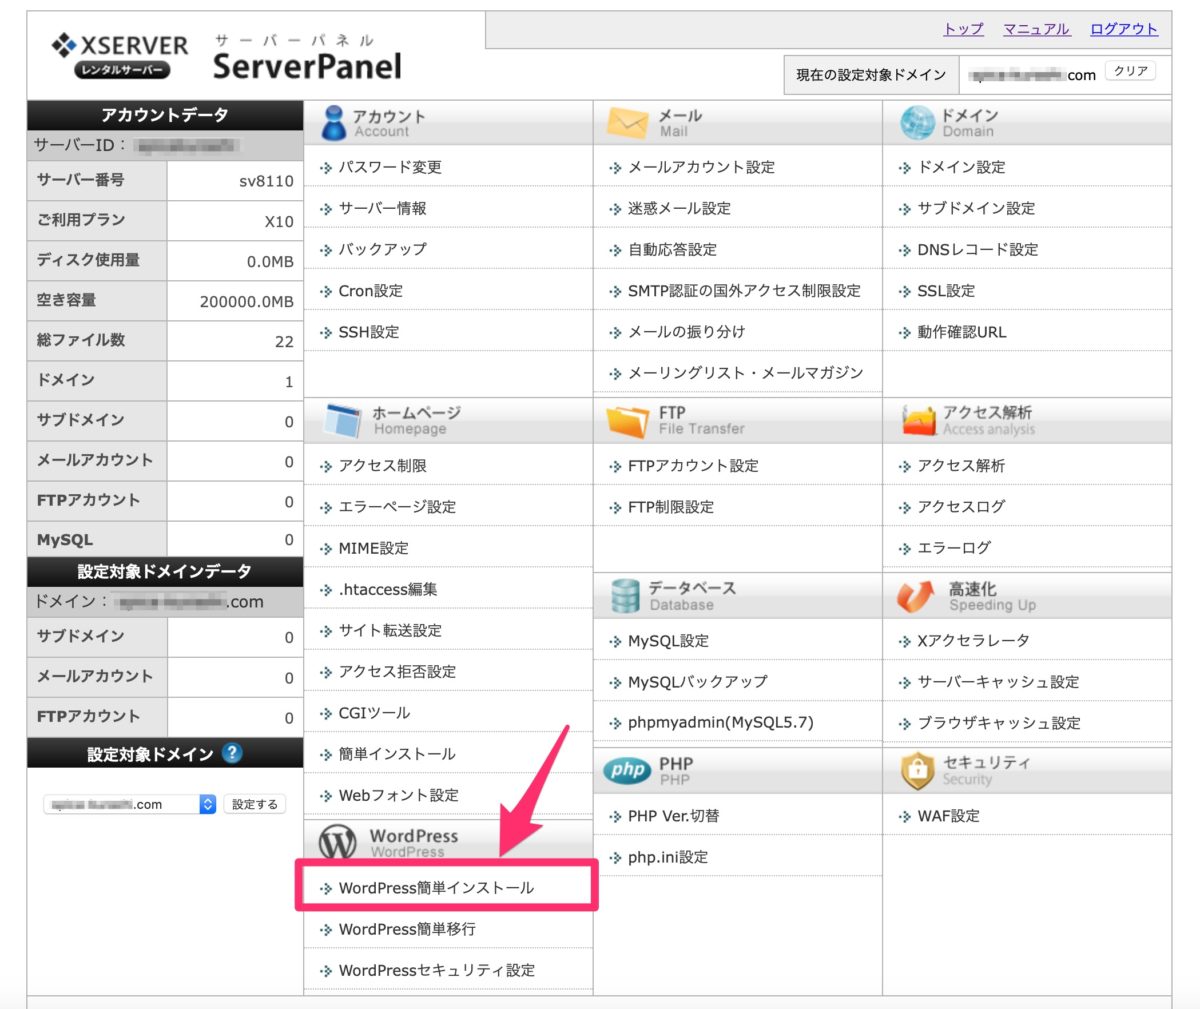Open サイト転送設定

[x=390, y=630]
